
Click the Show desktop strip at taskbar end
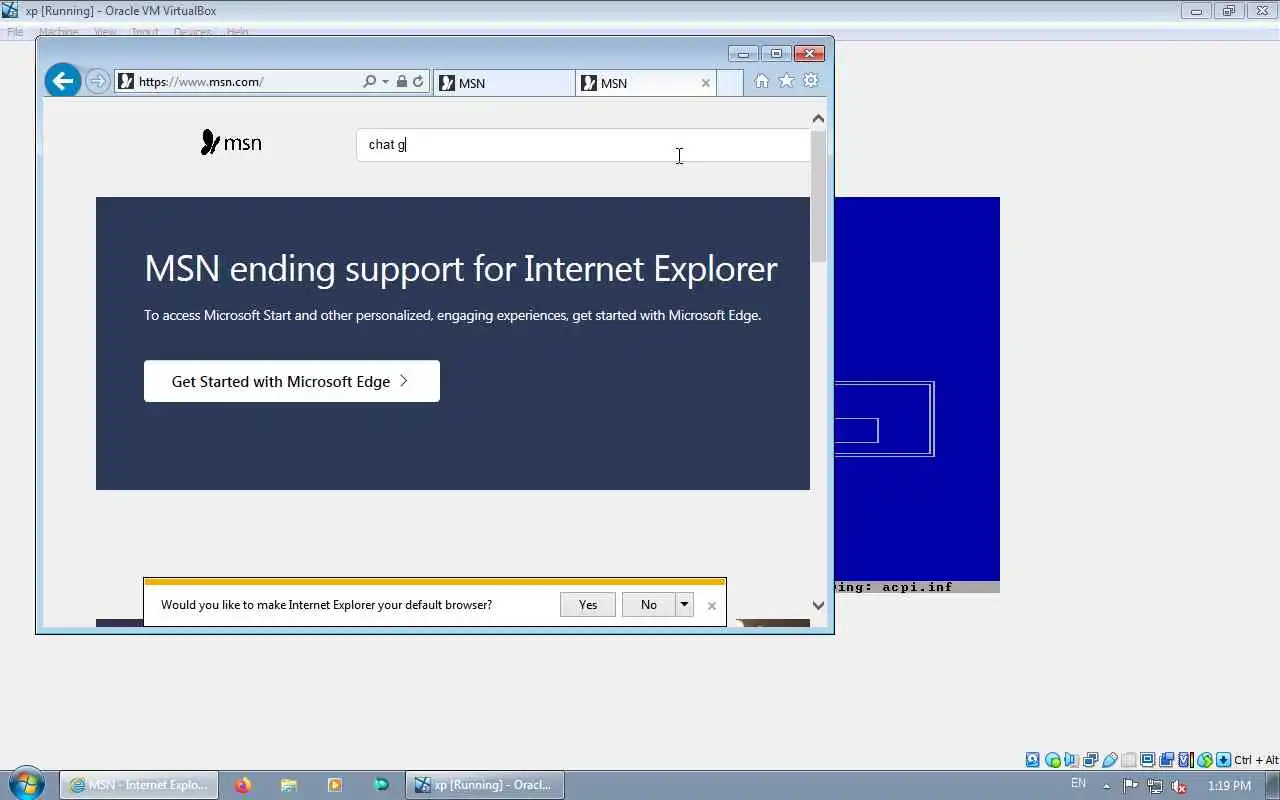coord(1272,785)
